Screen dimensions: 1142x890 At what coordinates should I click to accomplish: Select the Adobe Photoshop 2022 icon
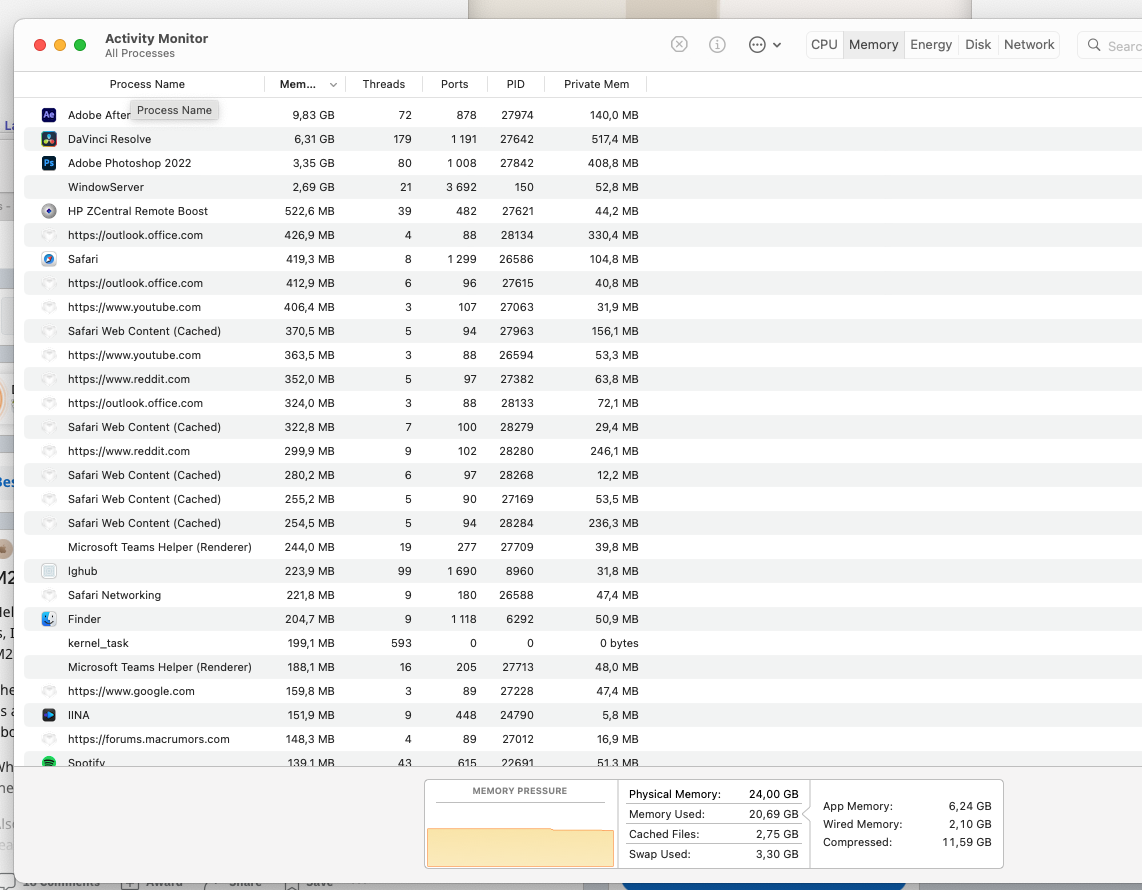(49, 163)
